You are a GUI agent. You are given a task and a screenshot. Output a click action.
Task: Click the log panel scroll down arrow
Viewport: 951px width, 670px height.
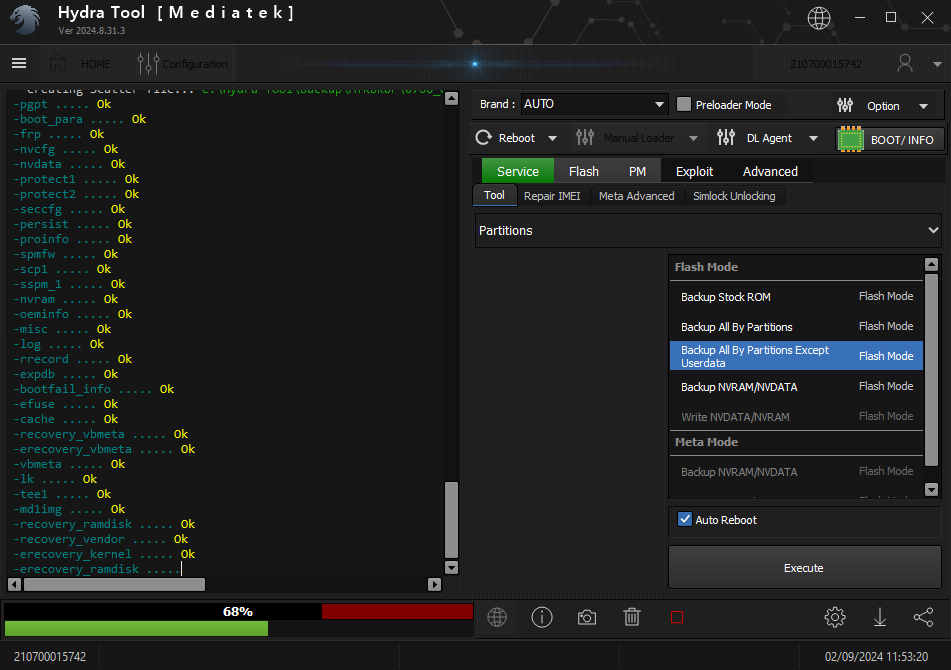[451, 568]
